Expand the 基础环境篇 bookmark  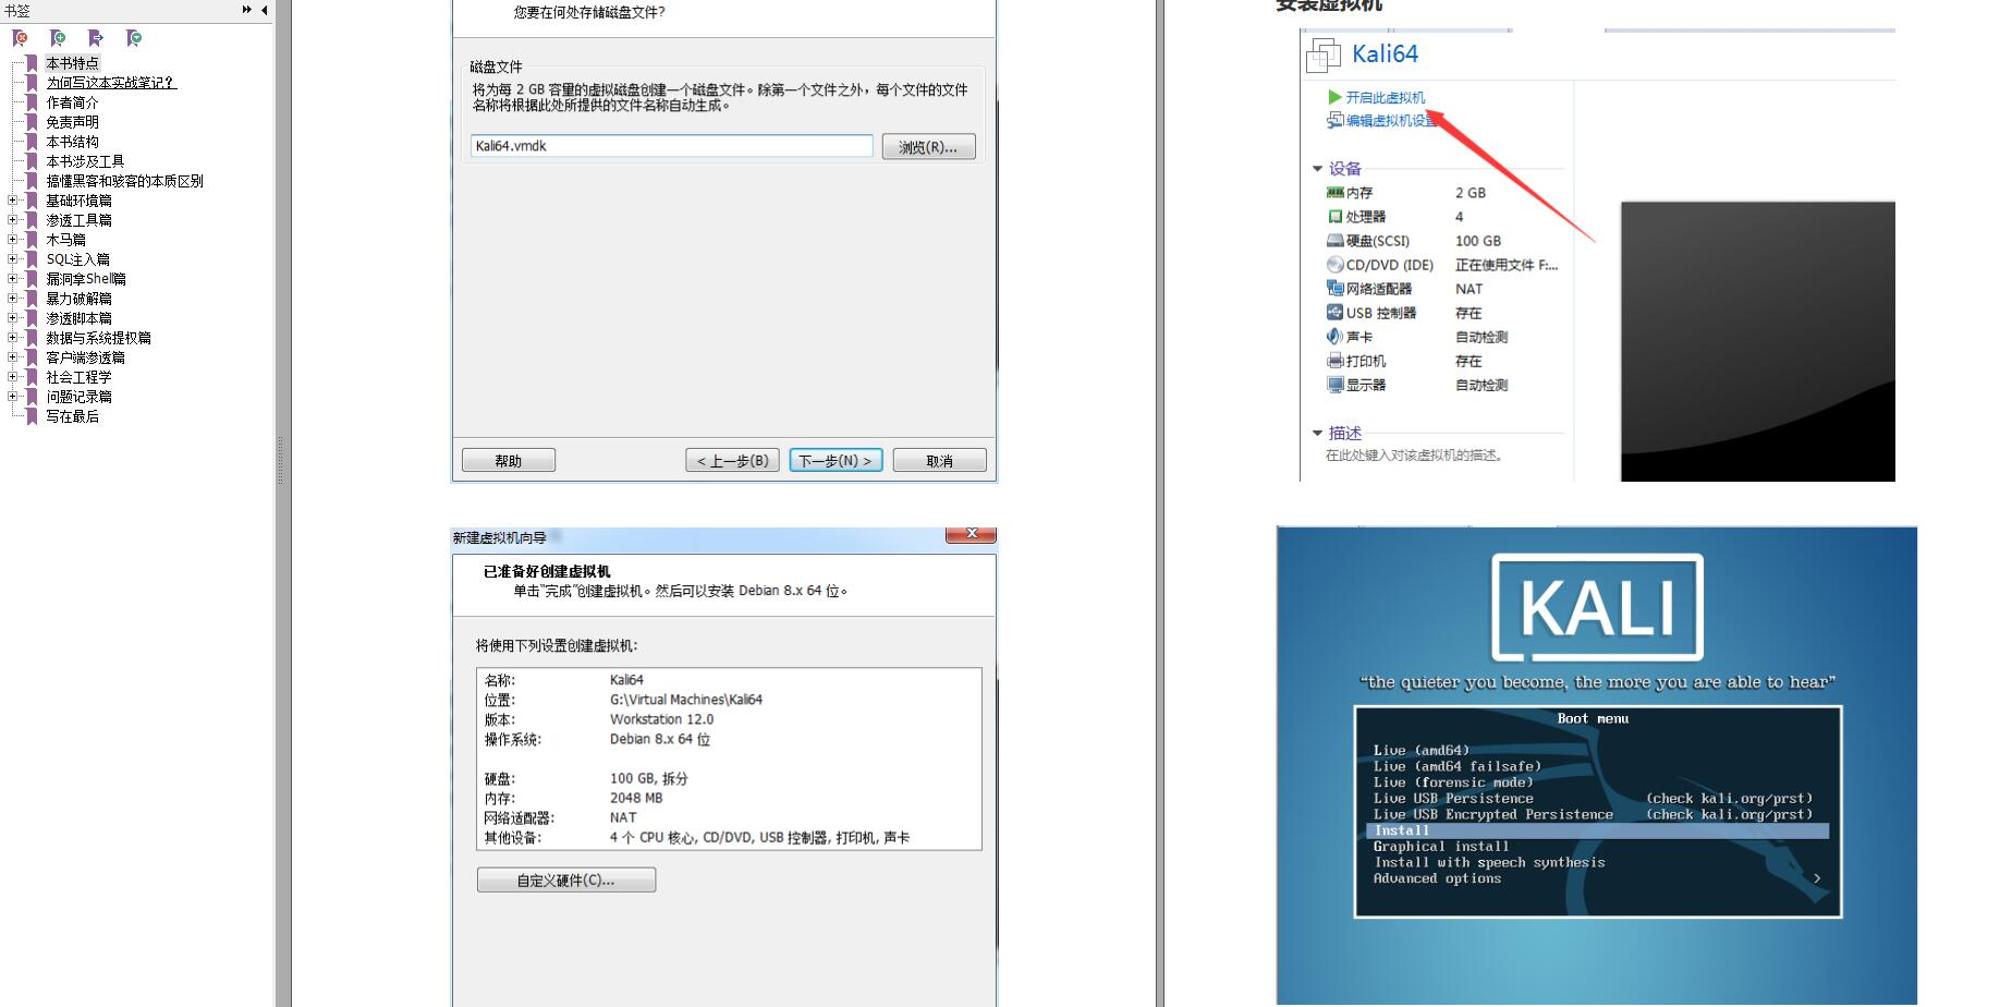click(x=13, y=200)
